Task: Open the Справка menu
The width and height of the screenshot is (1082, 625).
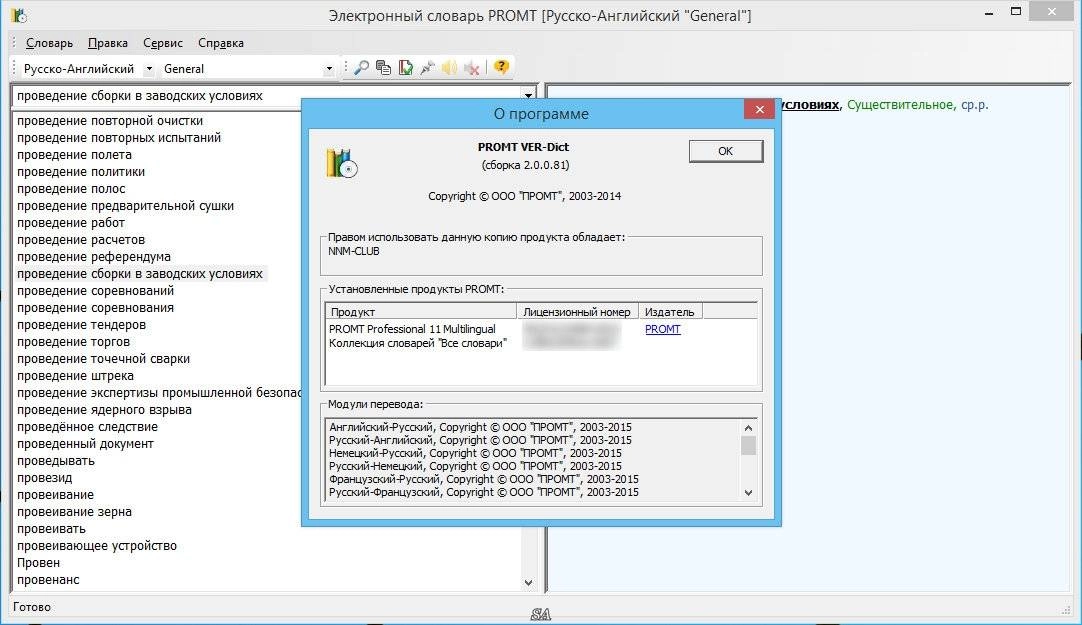Action: click(x=221, y=43)
